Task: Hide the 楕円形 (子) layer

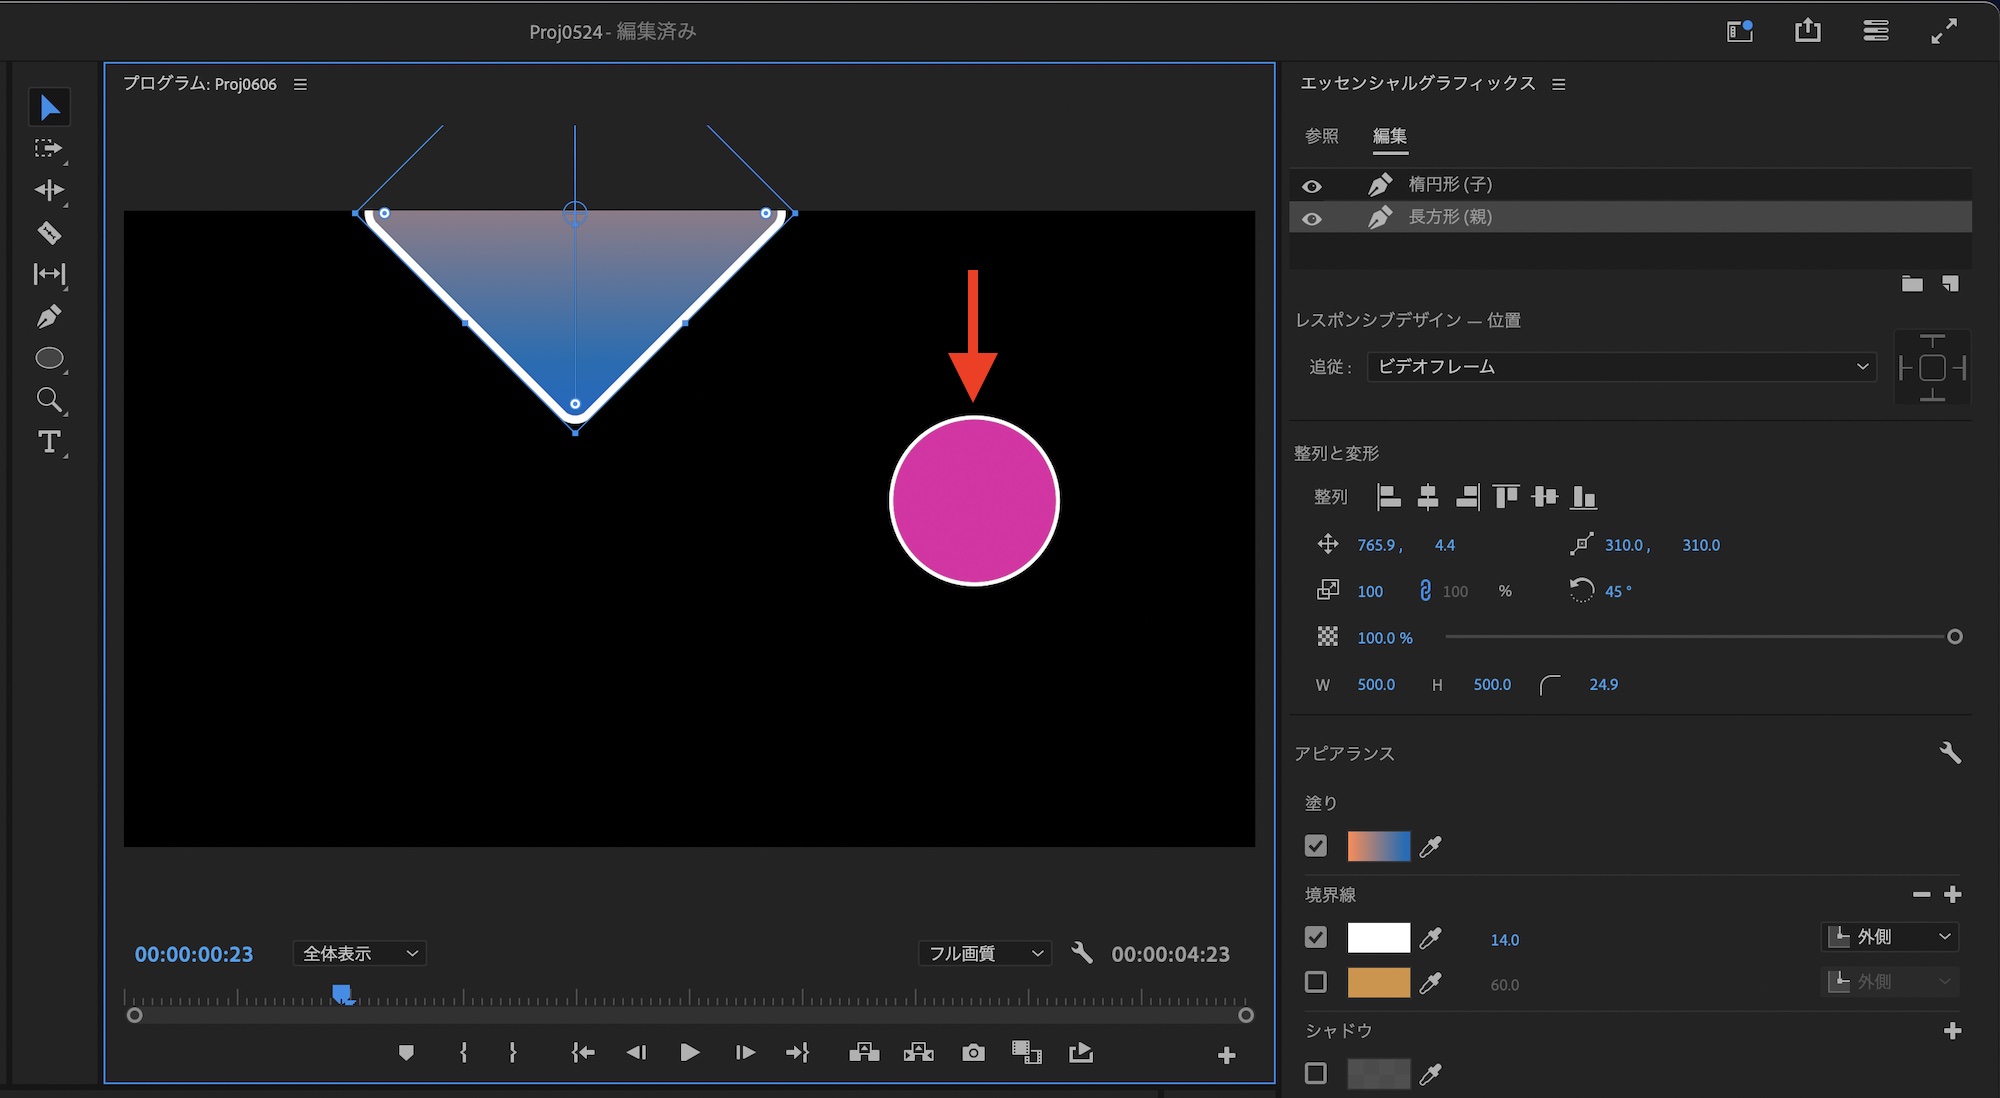Action: 1312,186
